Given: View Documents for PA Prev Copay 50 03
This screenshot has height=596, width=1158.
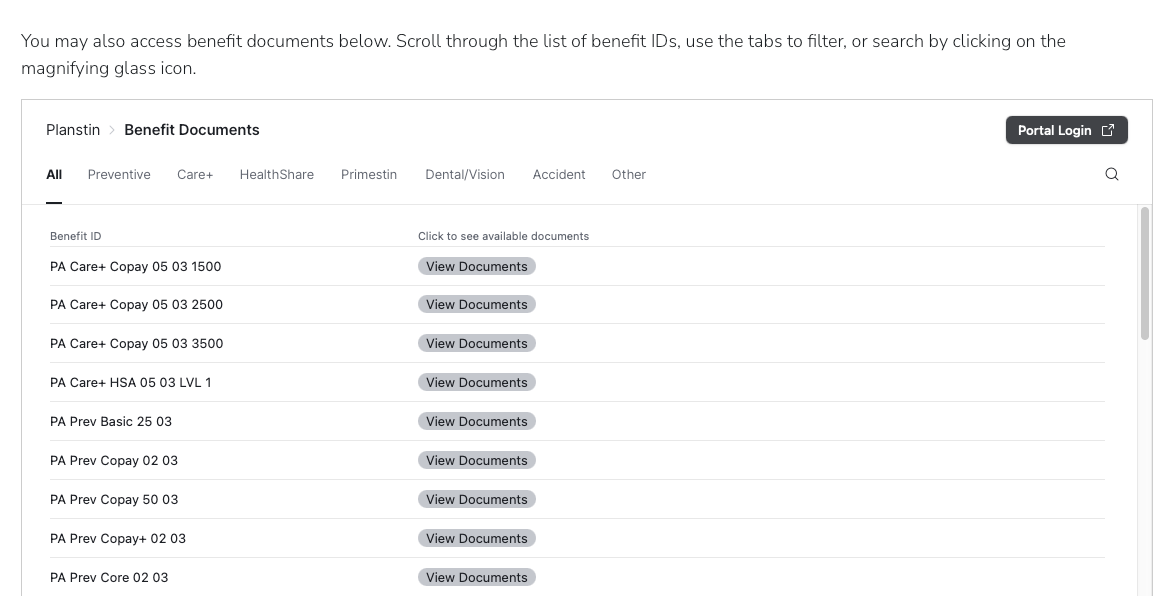Looking at the screenshot, I should pos(476,499).
